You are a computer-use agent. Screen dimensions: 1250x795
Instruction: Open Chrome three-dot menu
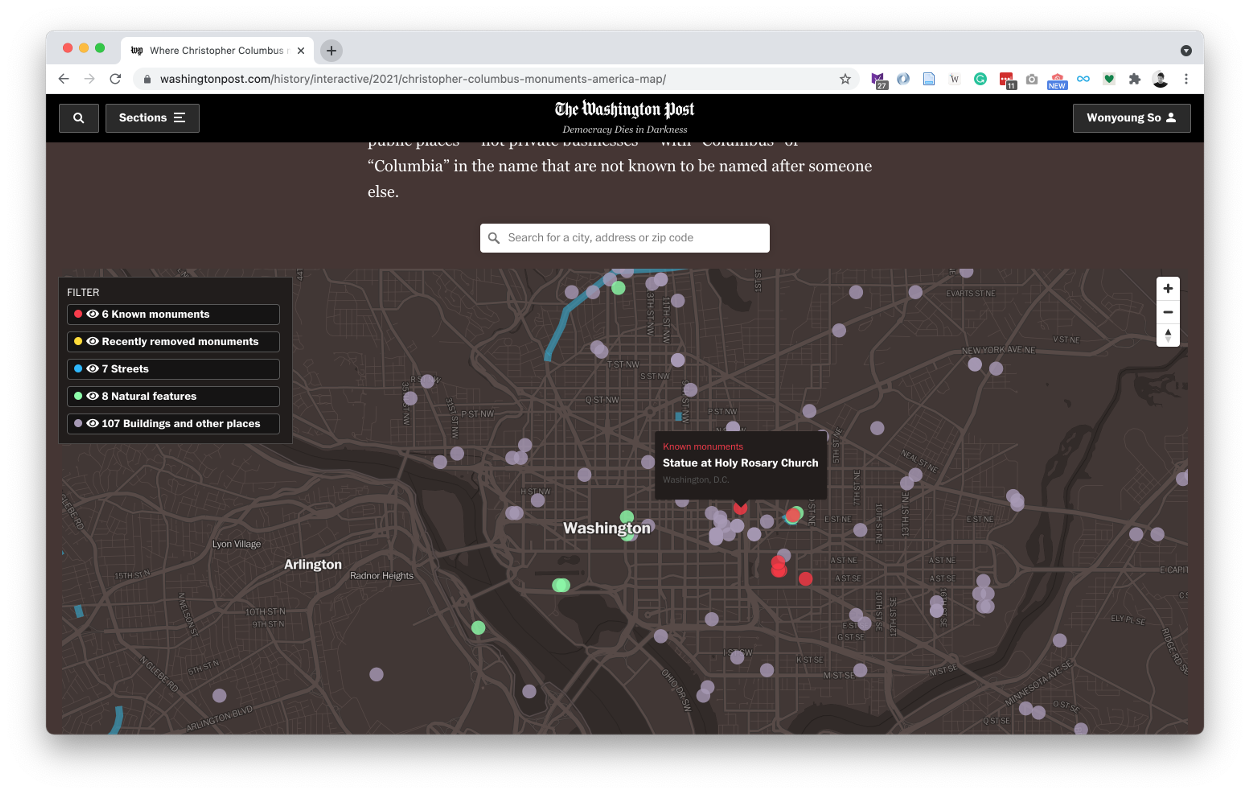[x=1186, y=79]
